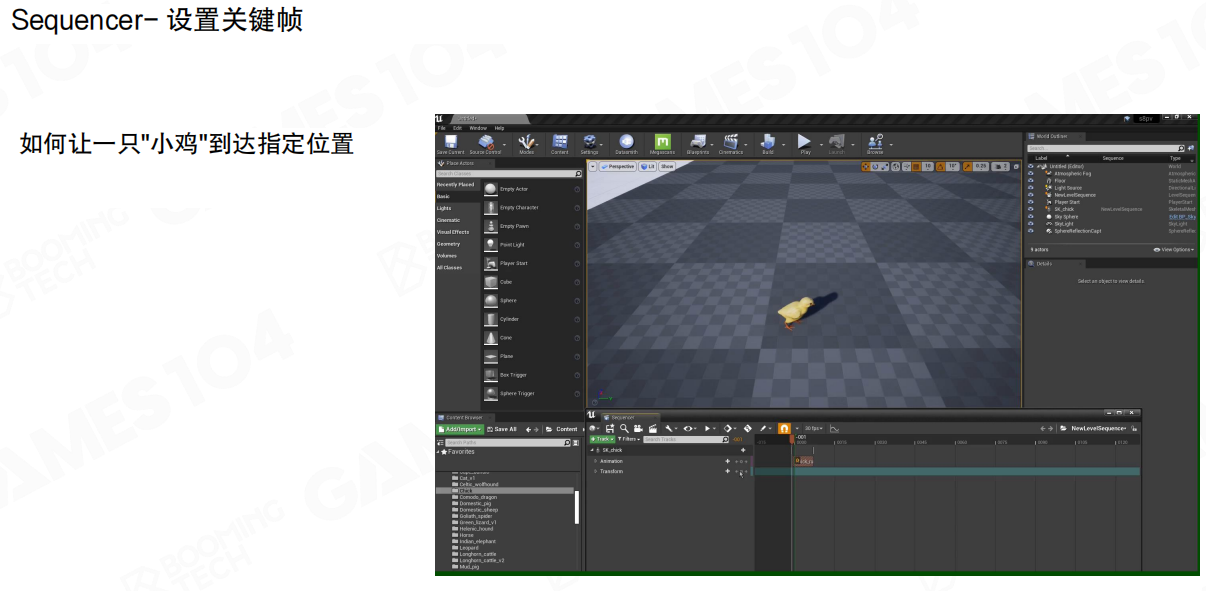The width and height of the screenshot is (1206, 591).
Task: Open the File menu
Action: coord(441,128)
